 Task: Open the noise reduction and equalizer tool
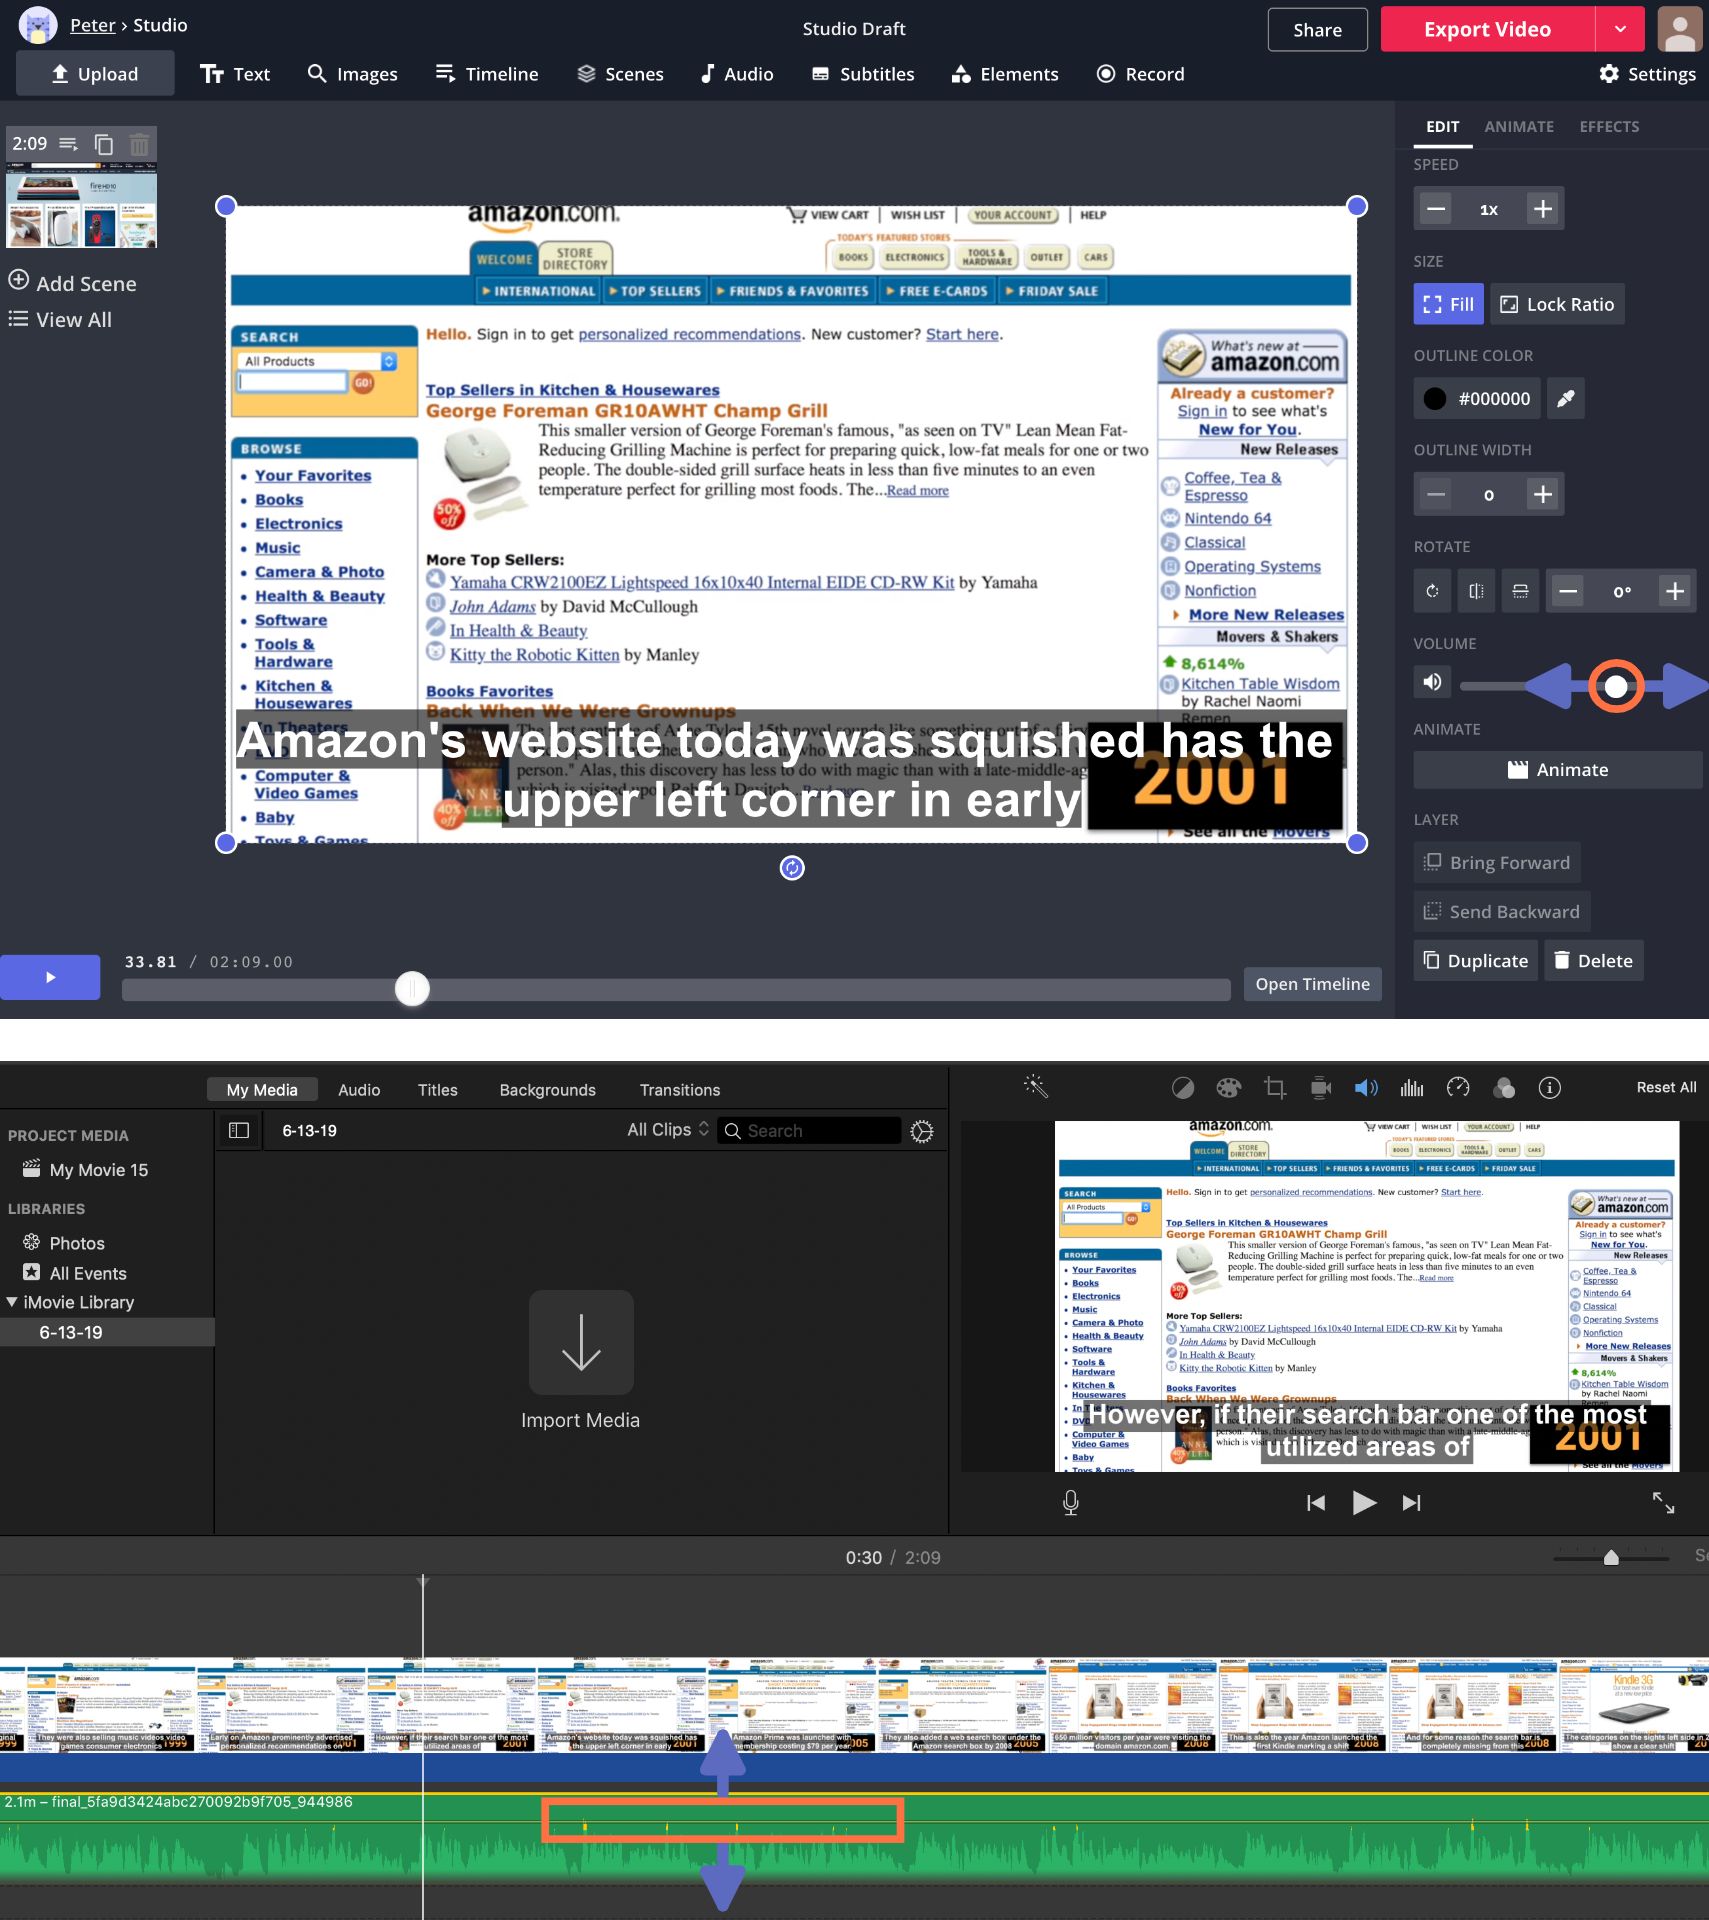click(1412, 1088)
